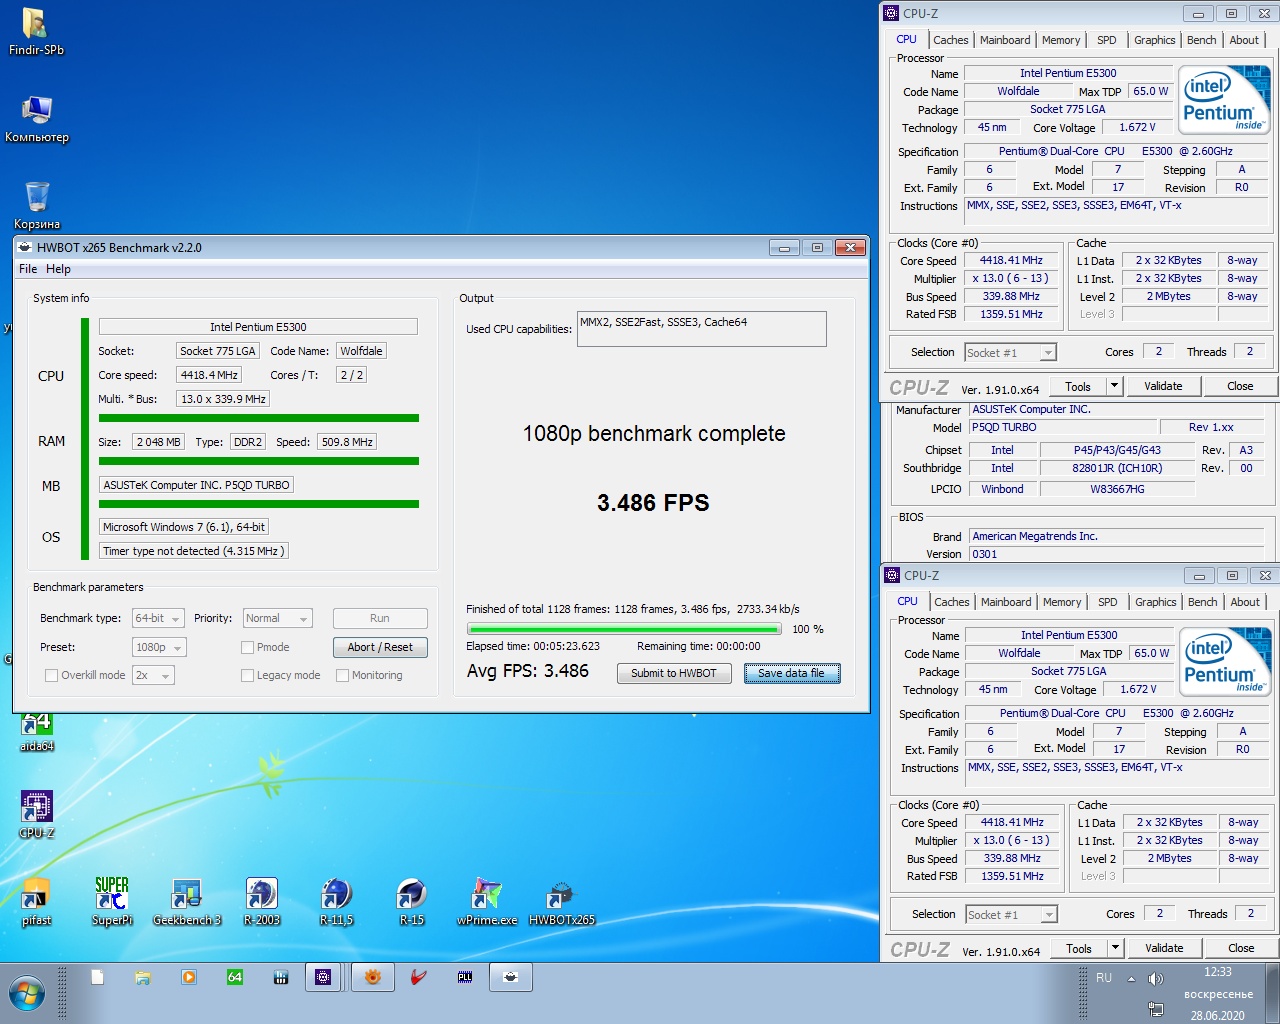Click the Intel Pentium E5300 CPU name field

click(x=258, y=326)
